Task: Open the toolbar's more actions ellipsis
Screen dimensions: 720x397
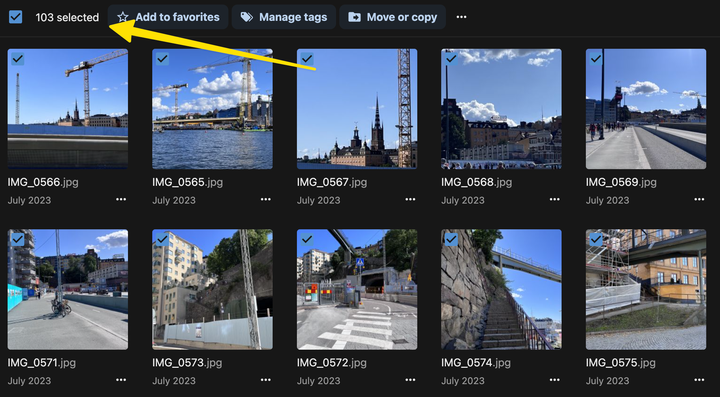Action: point(461,17)
